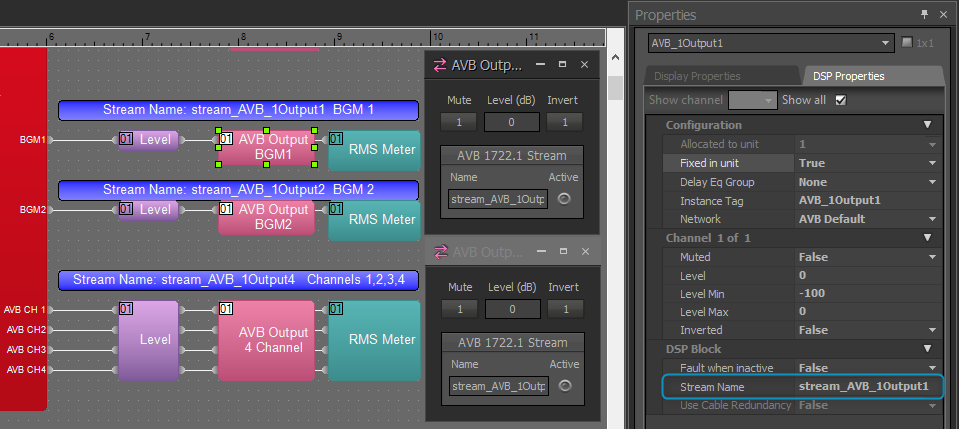This screenshot has width=959, height=429.
Task: Select the AVB Output 4 Channel block
Action: coord(267,340)
